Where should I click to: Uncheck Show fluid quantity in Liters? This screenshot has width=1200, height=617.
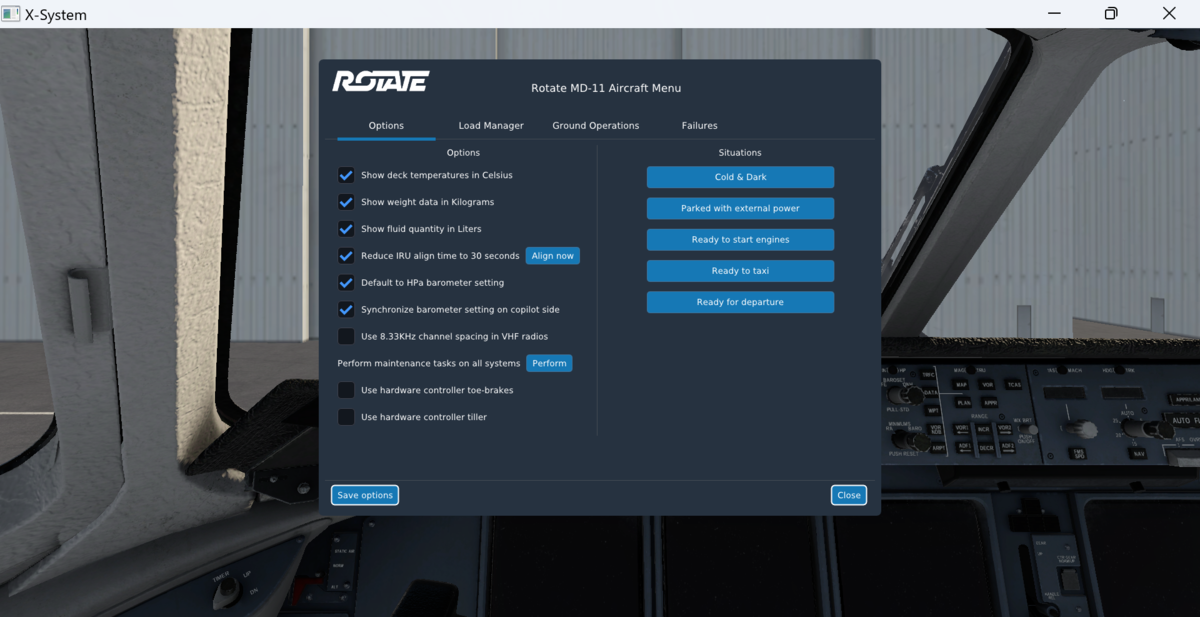tap(346, 229)
